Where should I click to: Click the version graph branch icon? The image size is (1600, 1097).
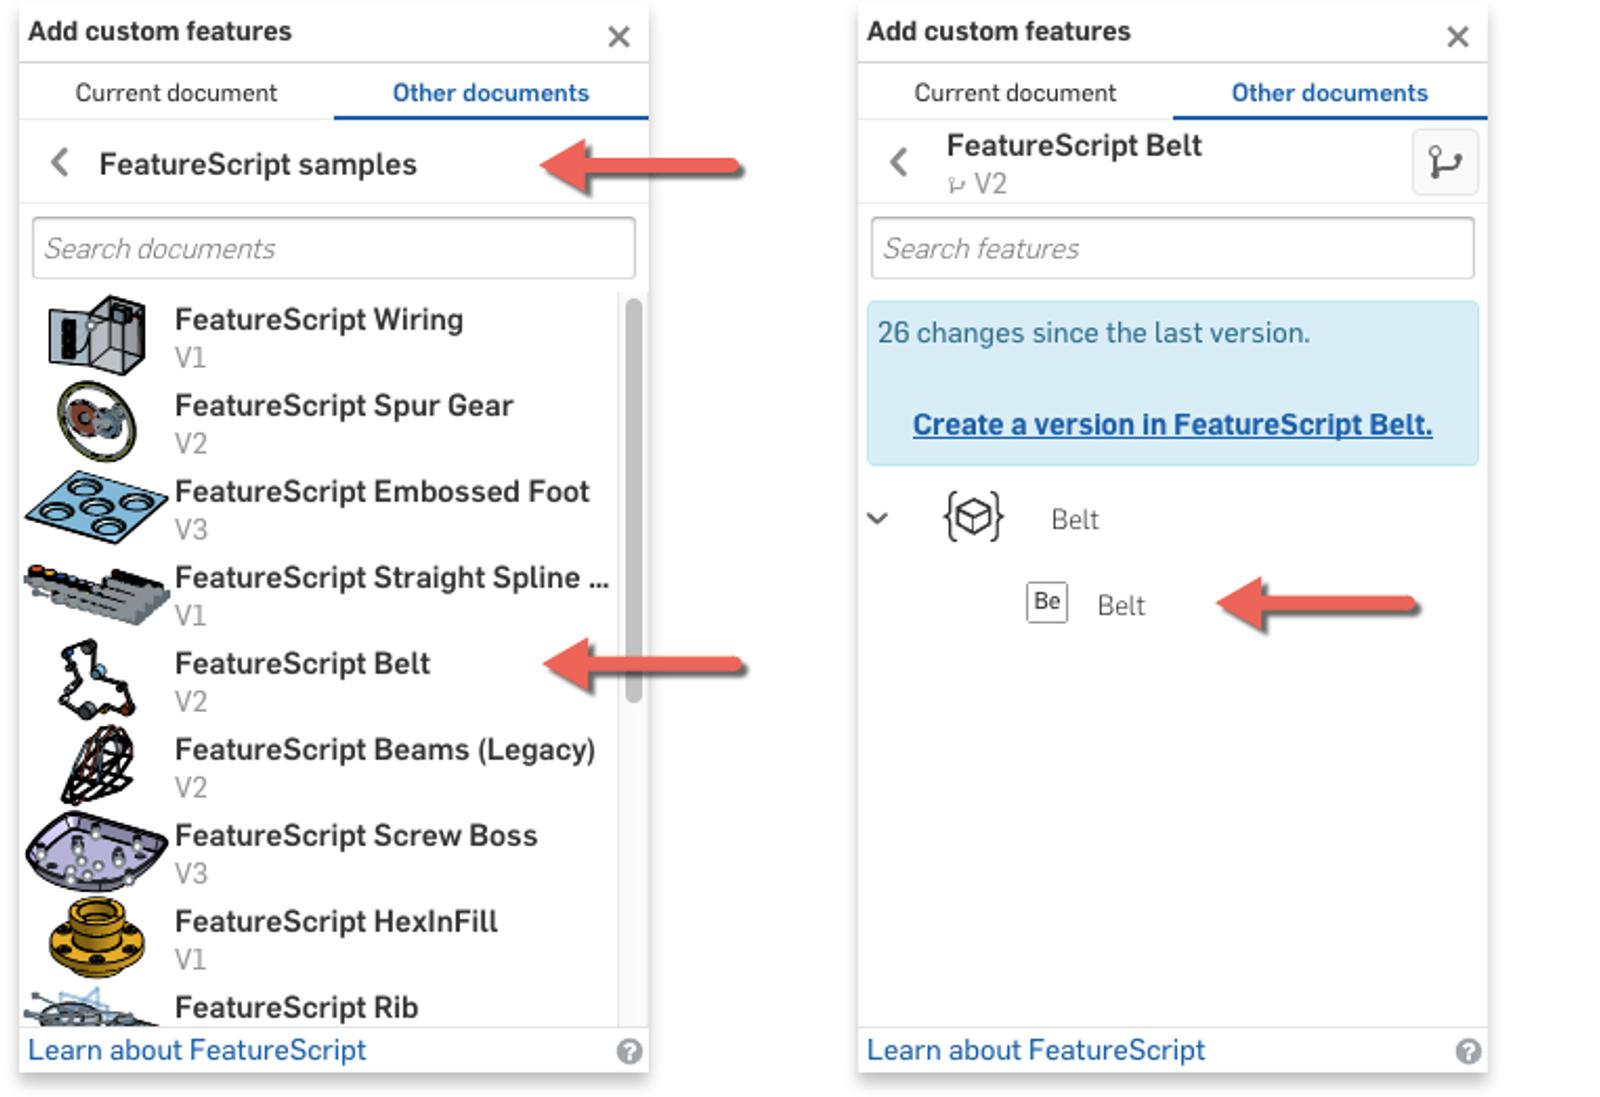pos(1444,162)
